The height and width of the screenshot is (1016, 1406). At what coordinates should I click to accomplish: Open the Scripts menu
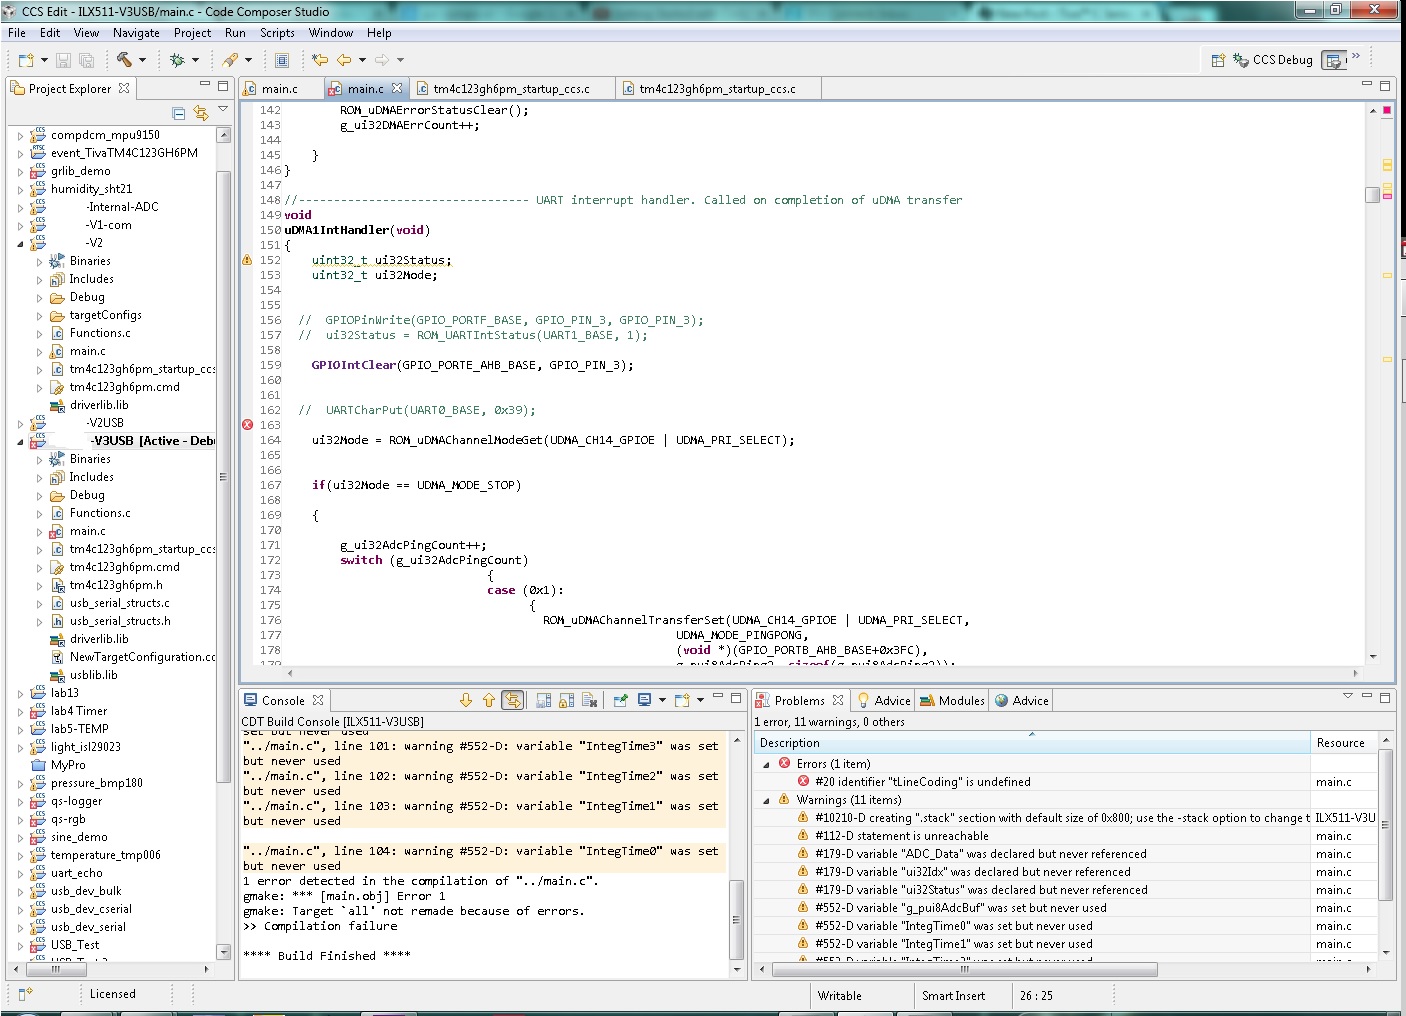click(277, 33)
